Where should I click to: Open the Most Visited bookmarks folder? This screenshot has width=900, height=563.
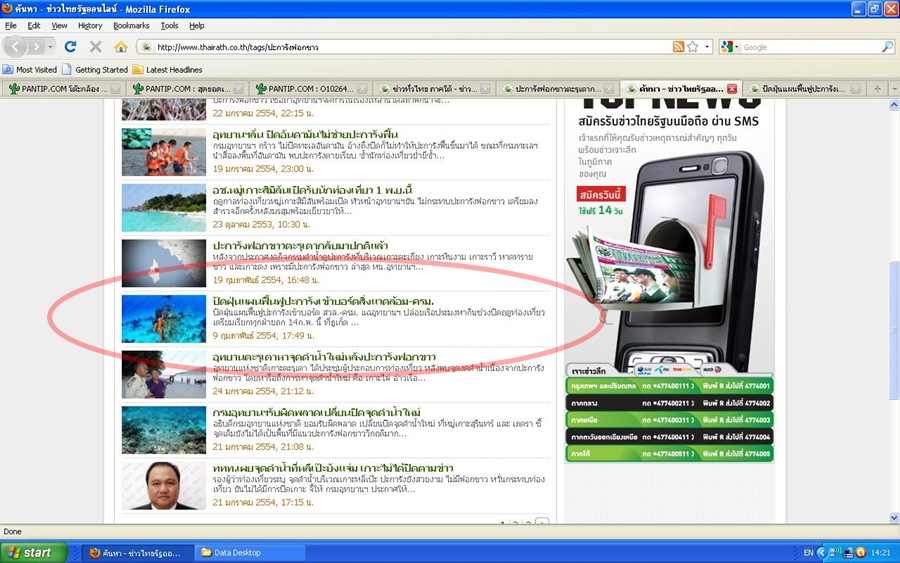click(x=30, y=69)
